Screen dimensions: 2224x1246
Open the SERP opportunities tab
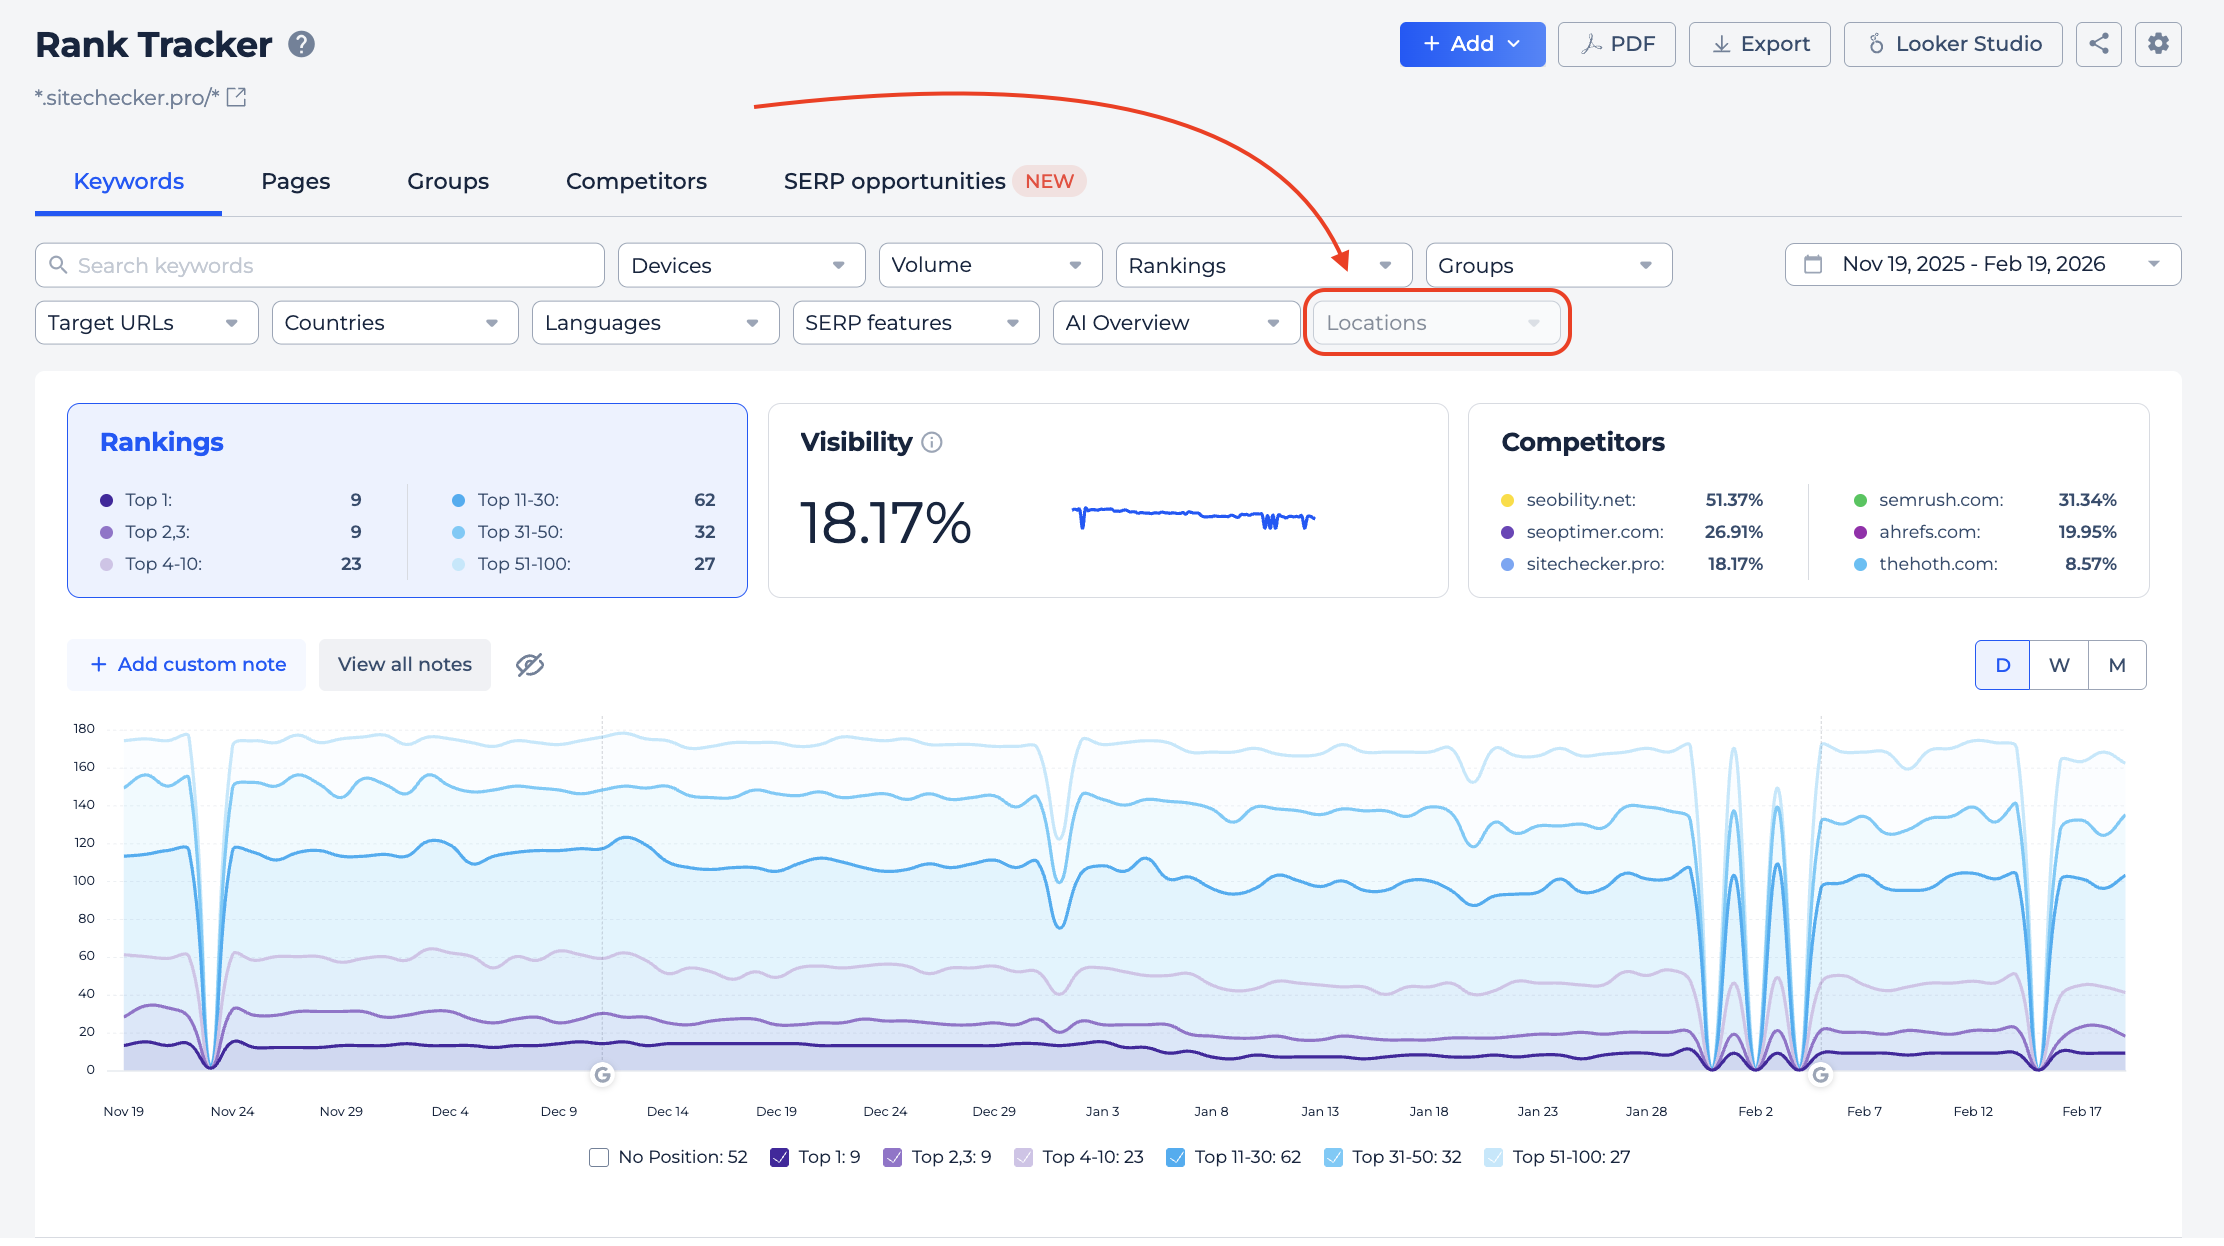pyautogui.click(x=894, y=181)
